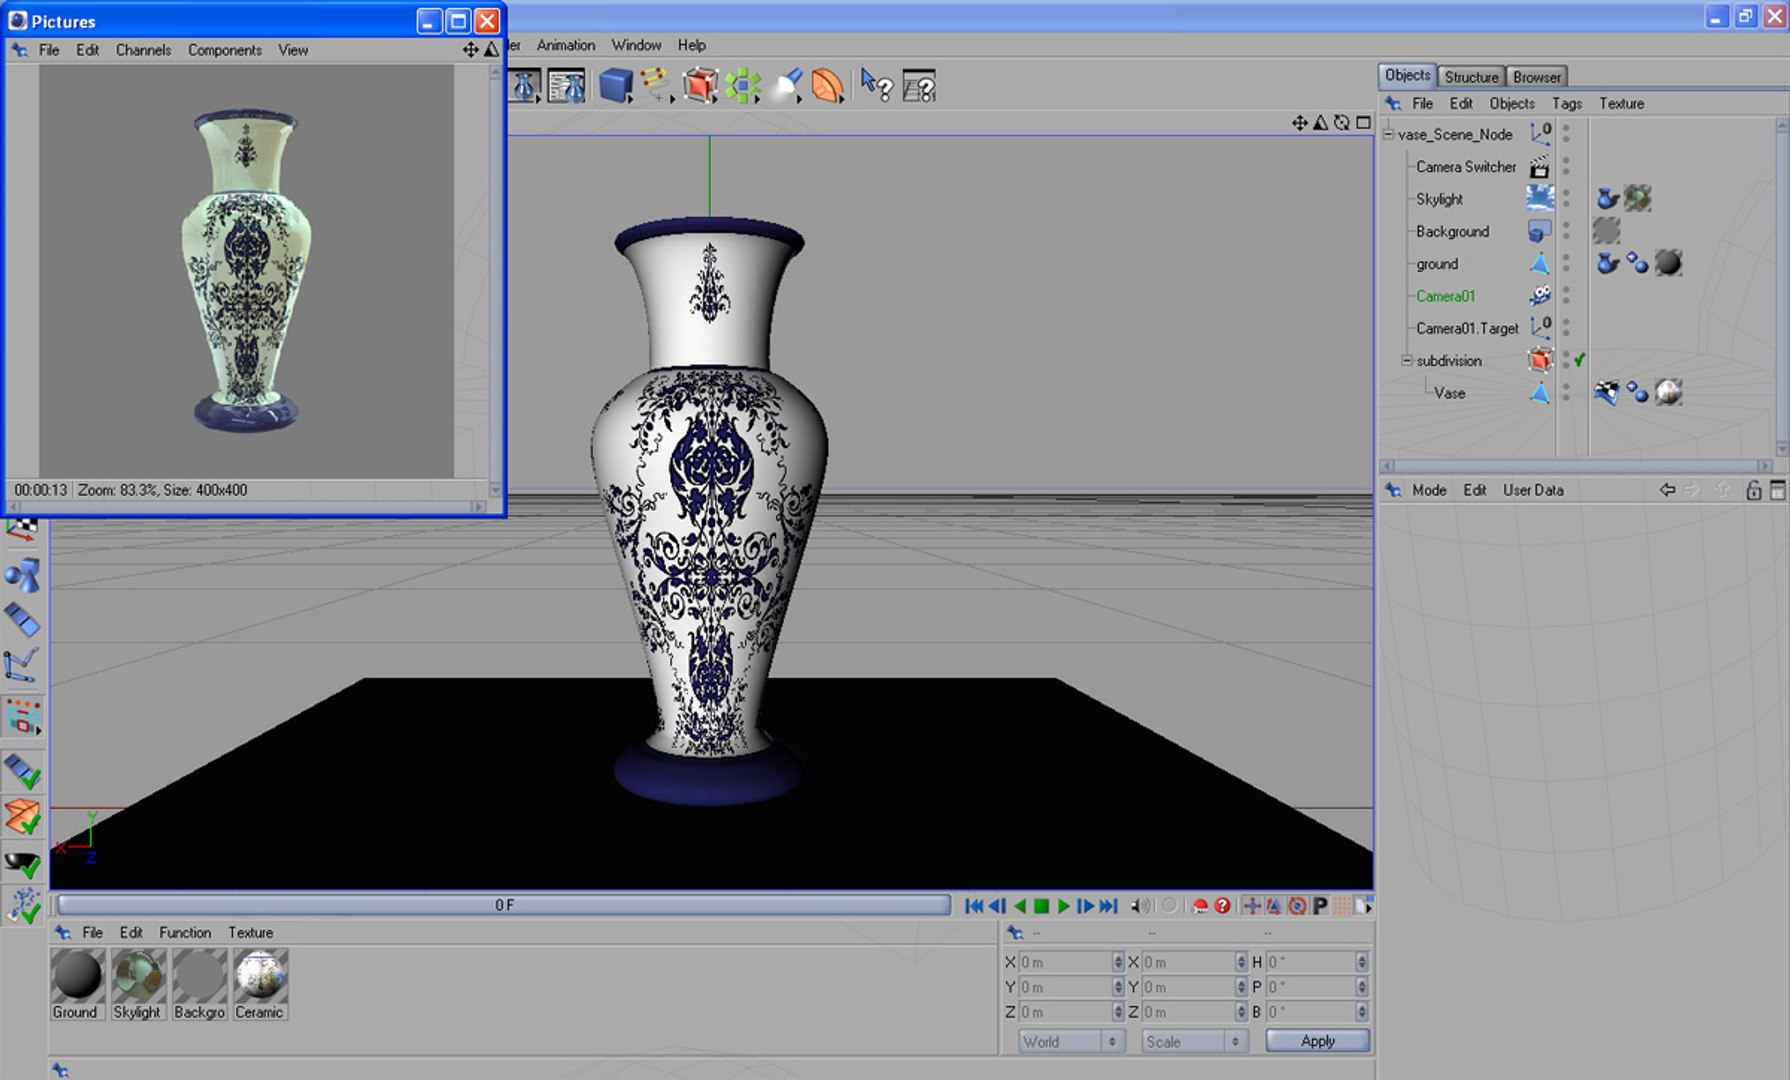Add a light with flashlight icon
The width and height of the screenshot is (1790, 1080).
click(x=787, y=86)
